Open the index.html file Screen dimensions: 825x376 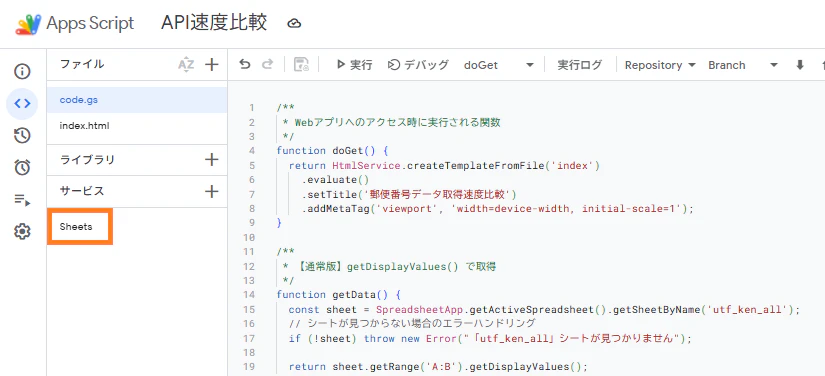point(137,126)
